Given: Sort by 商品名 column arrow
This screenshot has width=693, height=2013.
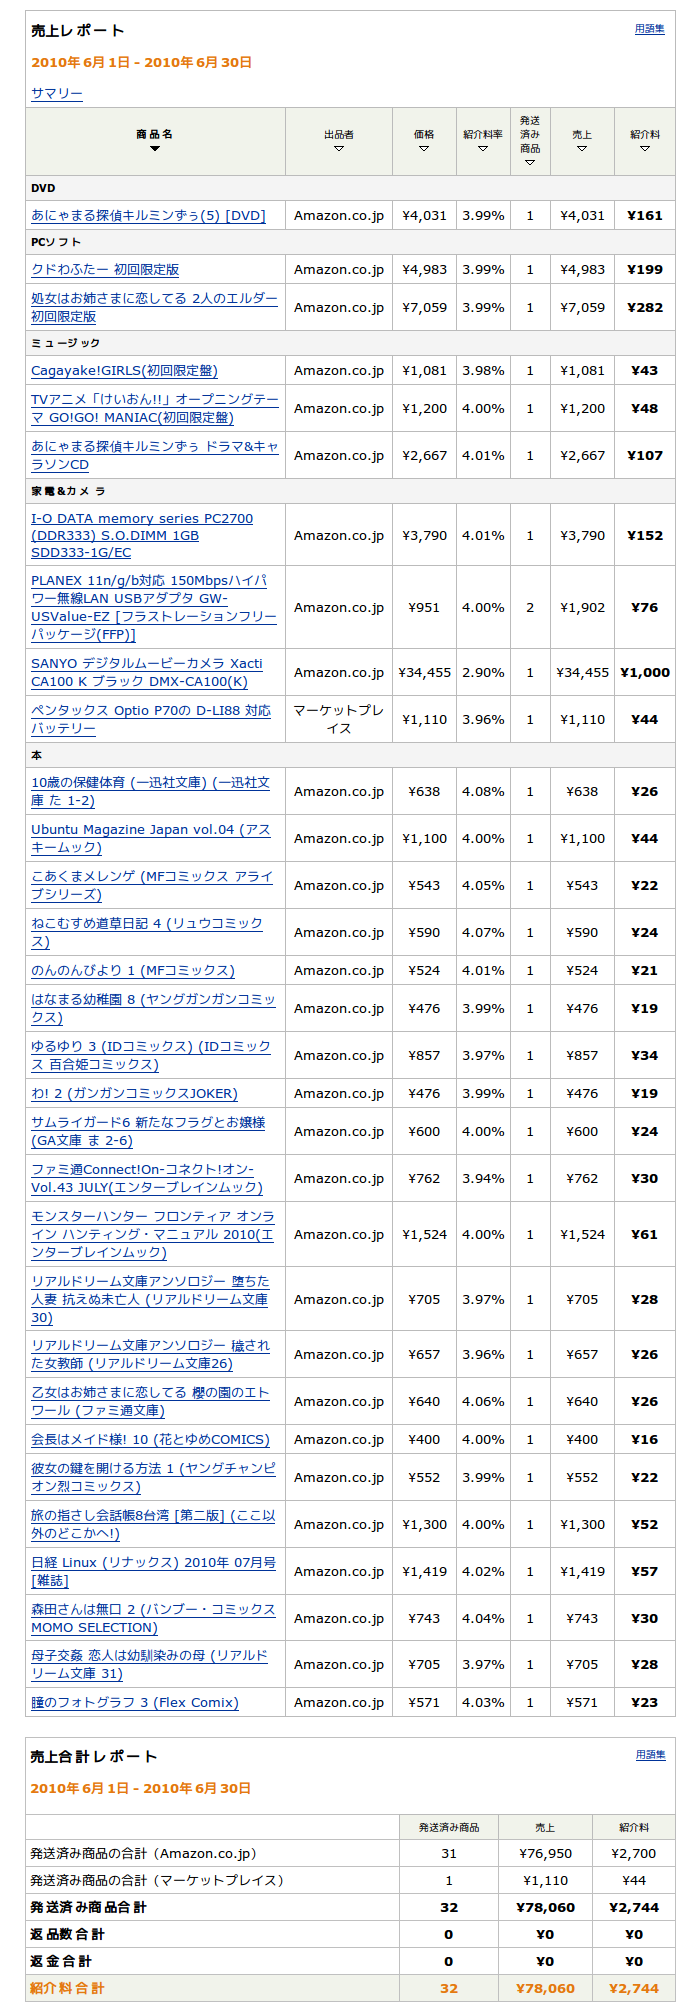Looking at the screenshot, I should pos(155,149).
